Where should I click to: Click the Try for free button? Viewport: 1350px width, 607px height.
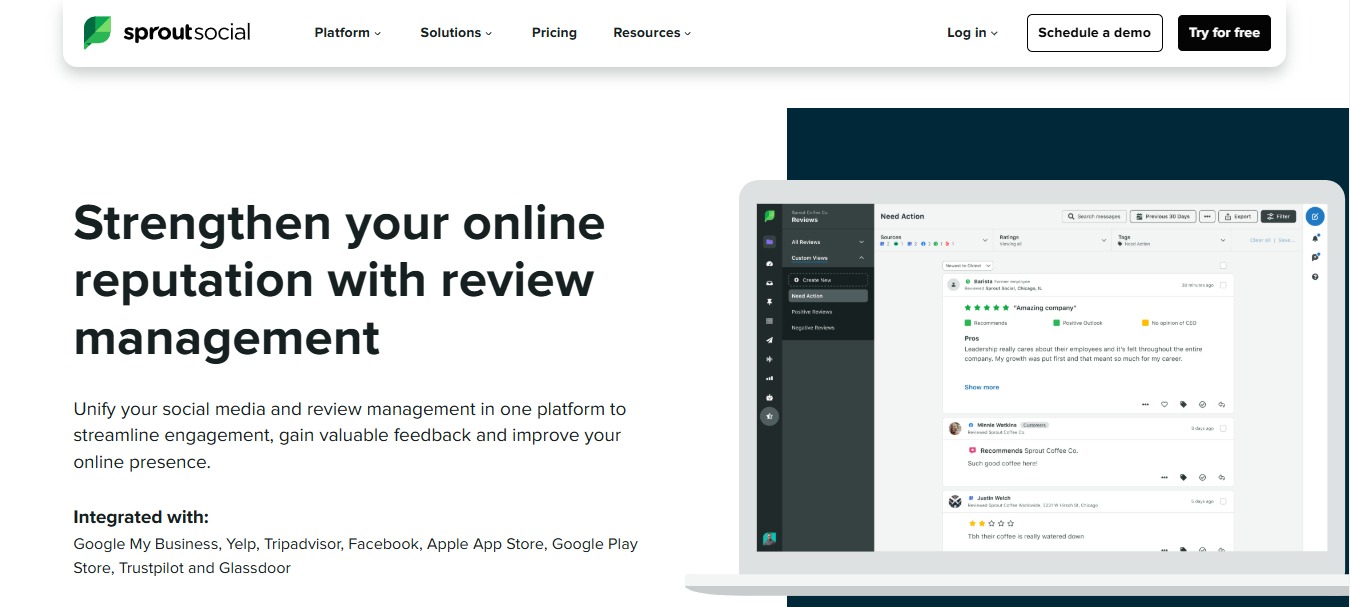pyautogui.click(x=1224, y=32)
